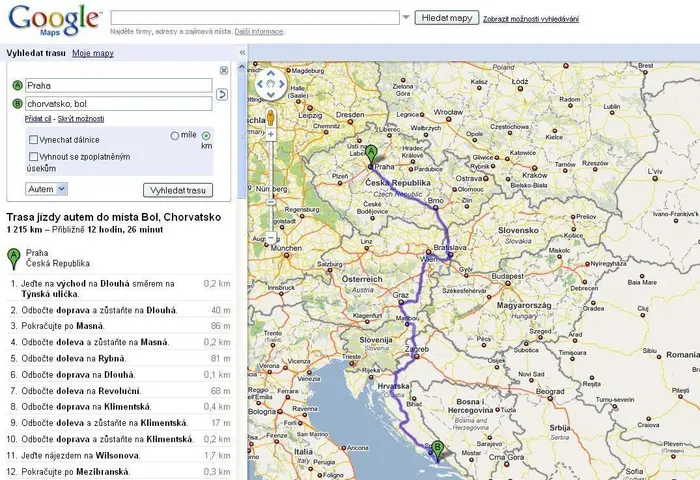Open the Moje mapy tab
The image size is (700, 480).
93,53
